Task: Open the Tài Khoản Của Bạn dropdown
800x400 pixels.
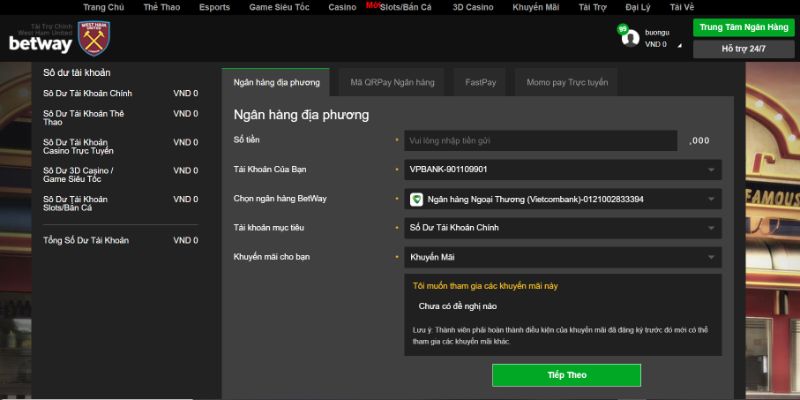Action: (563, 169)
